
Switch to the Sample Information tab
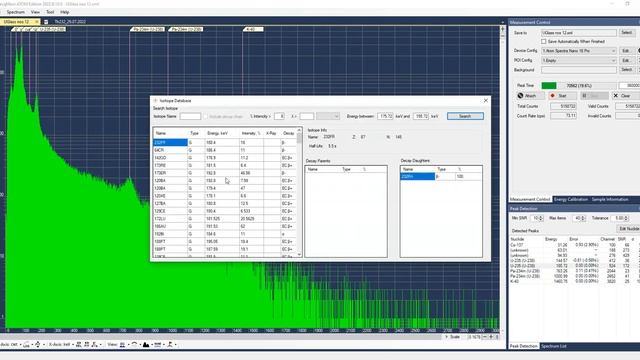[x=610, y=199]
